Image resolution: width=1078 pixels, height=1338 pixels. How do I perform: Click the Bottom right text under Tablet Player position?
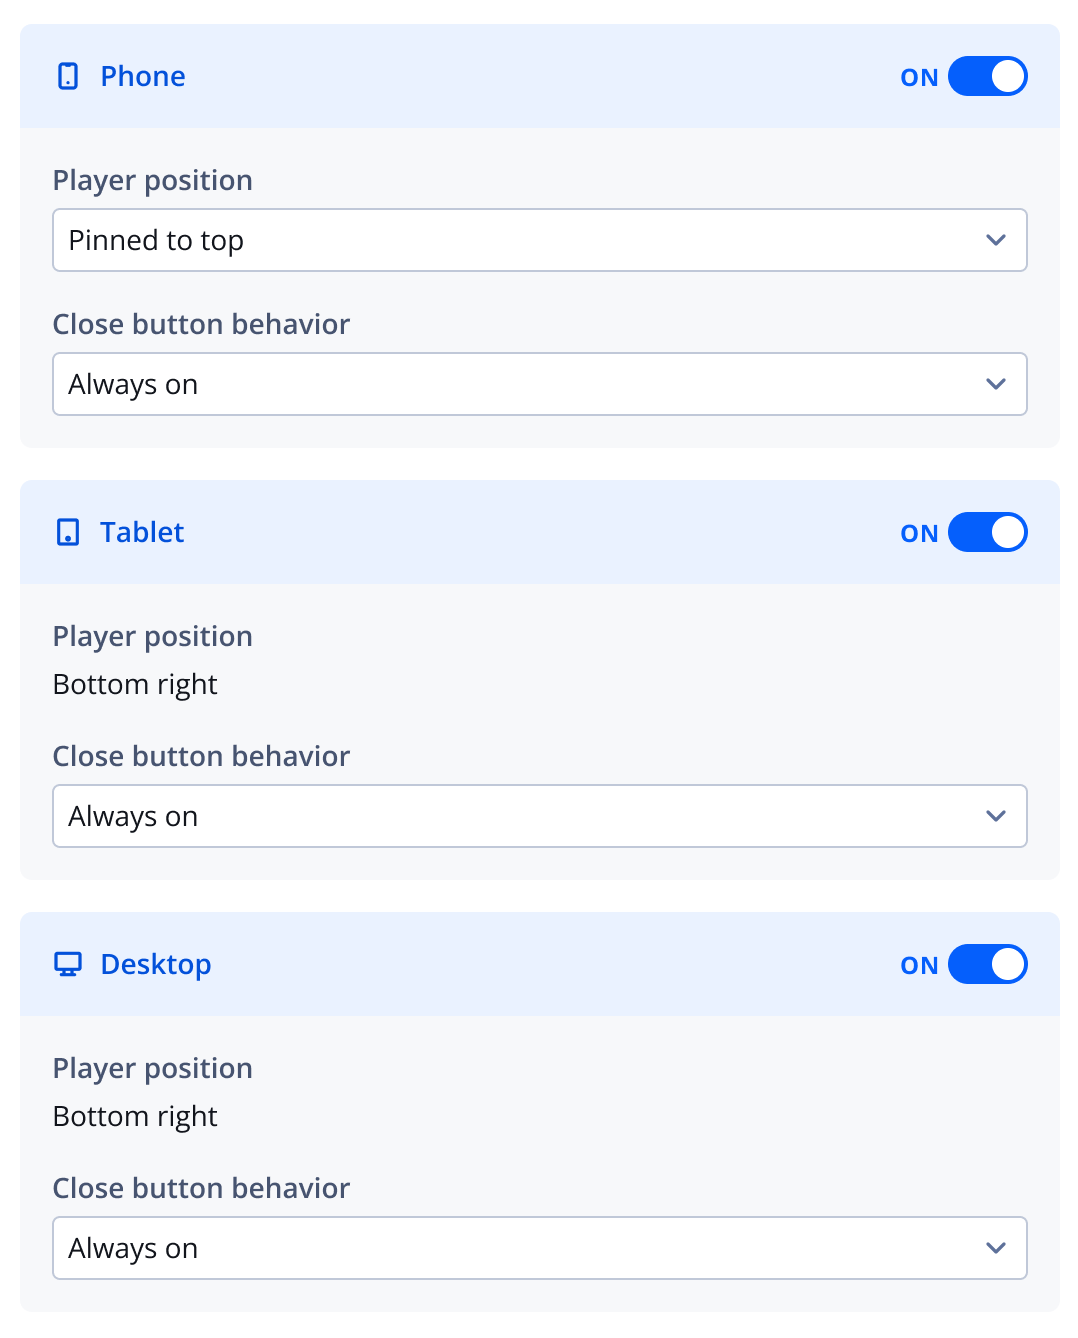[x=135, y=684]
